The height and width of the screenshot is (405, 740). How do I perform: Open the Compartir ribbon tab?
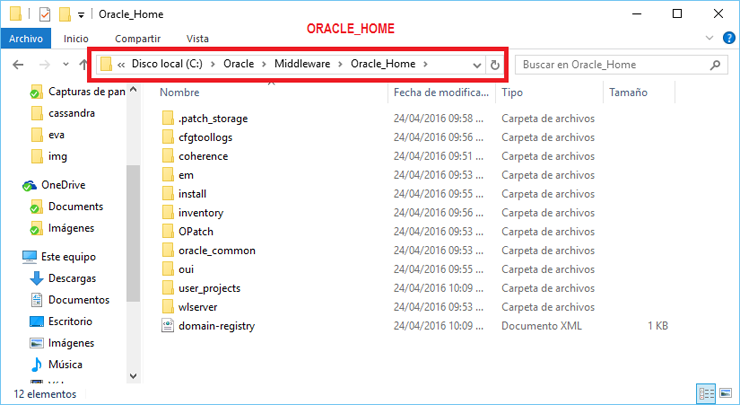pyautogui.click(x=138, y=39)
